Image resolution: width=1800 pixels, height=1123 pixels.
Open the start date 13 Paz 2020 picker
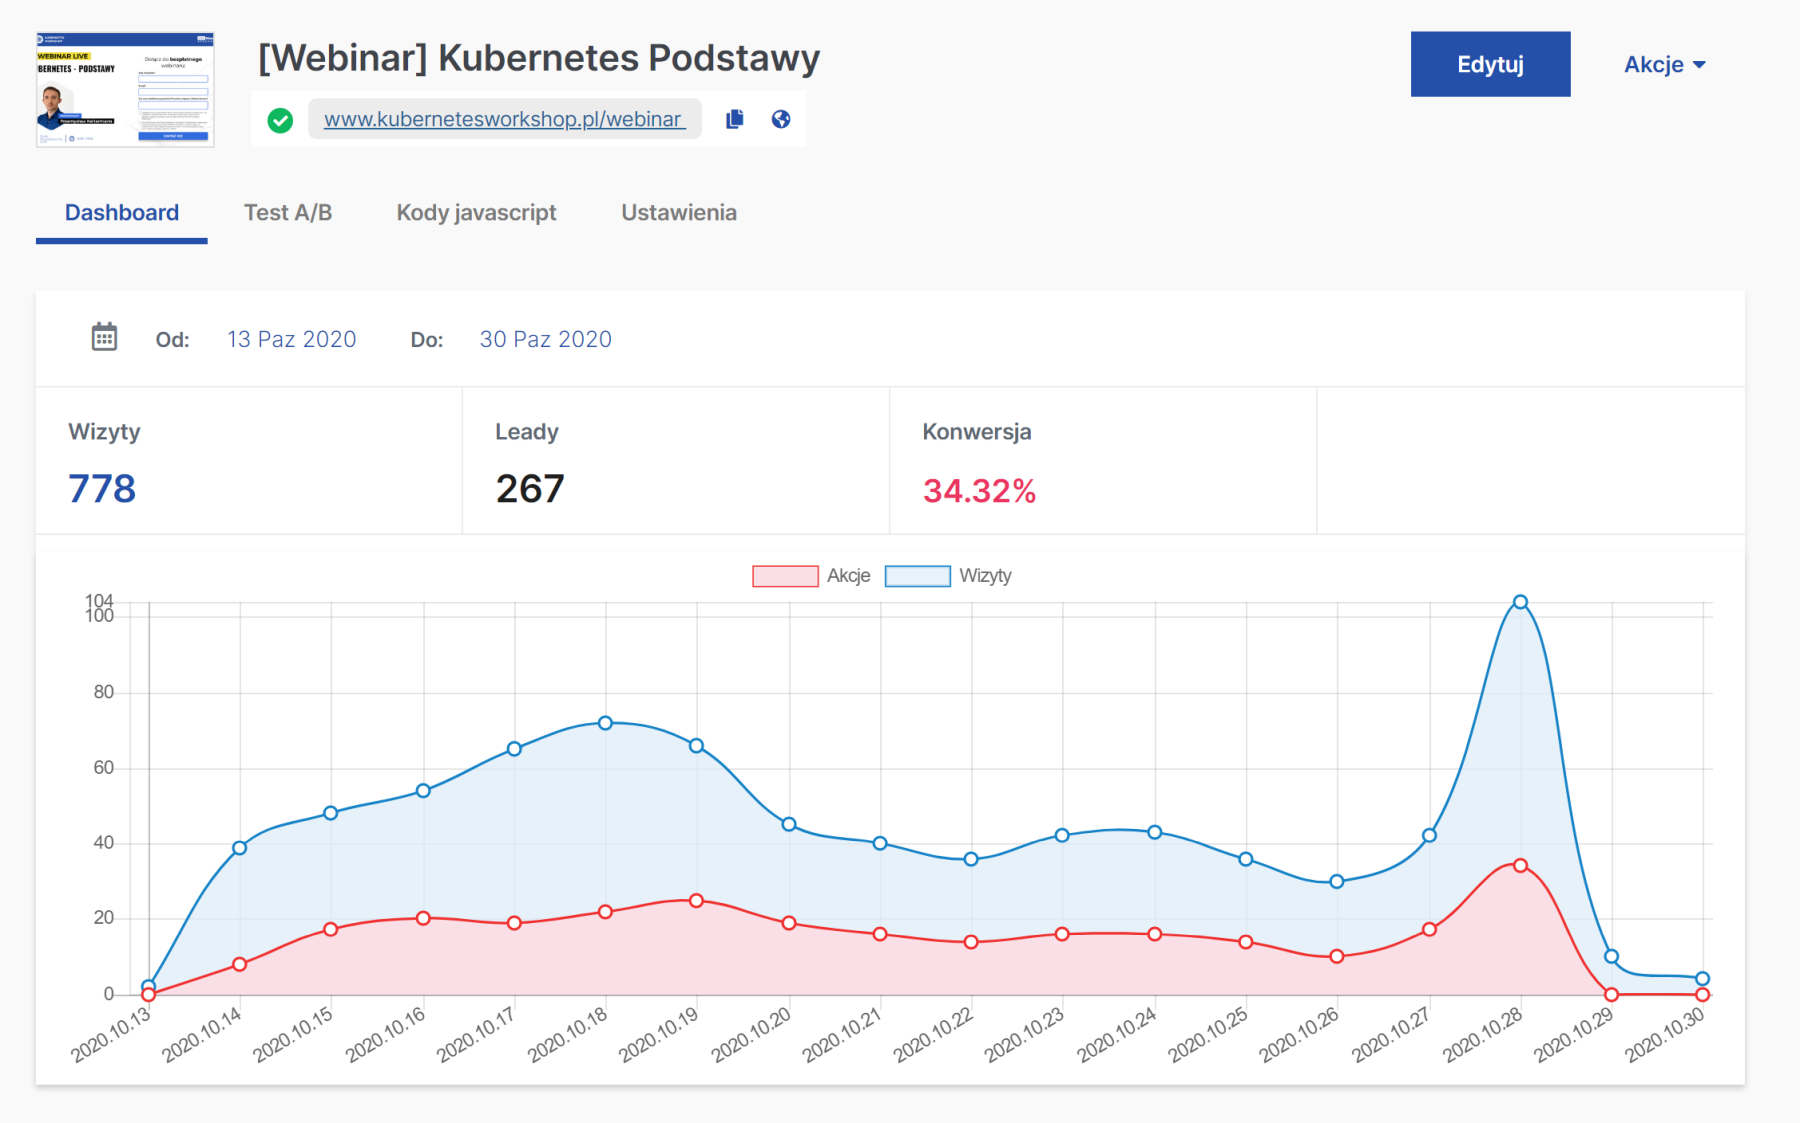(291, 339)
